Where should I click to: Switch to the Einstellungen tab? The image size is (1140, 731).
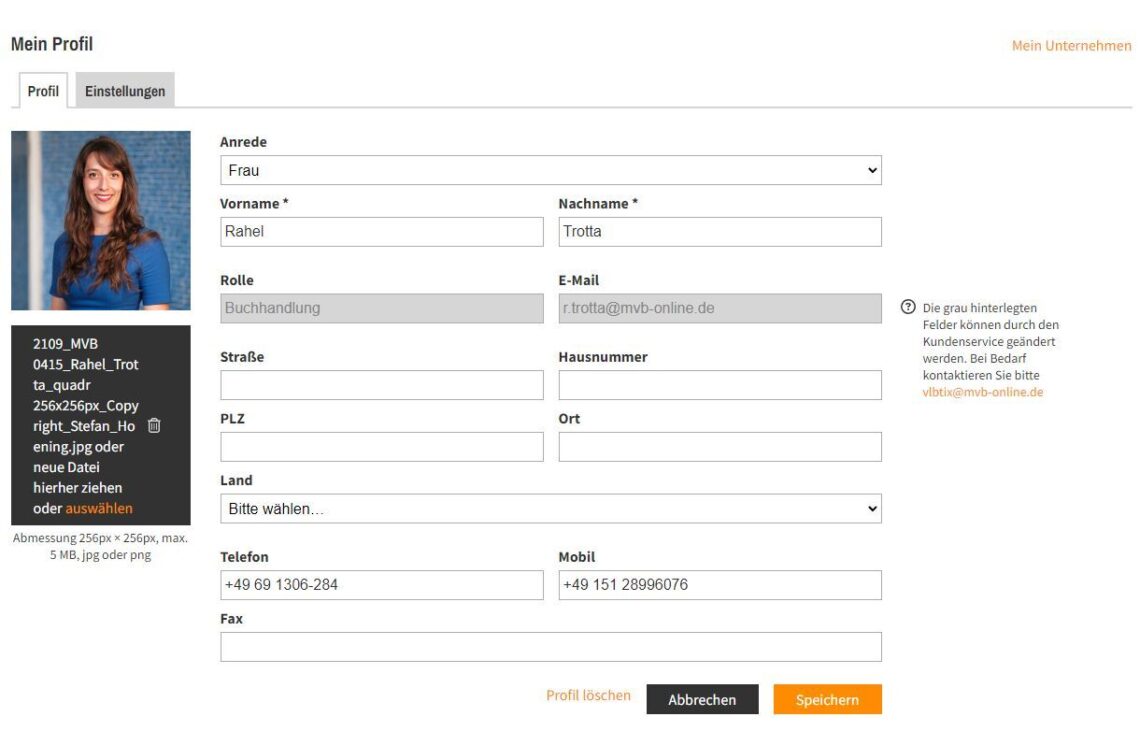pos(125,91)
